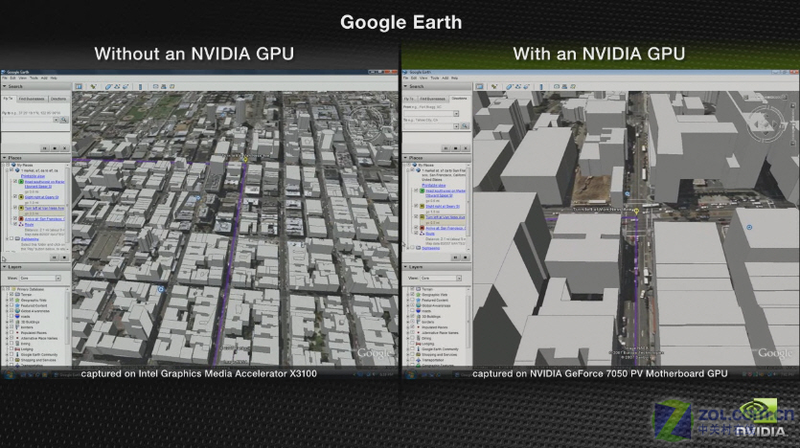Switch to Find Businesses tab, left window
This screenshot has height=448, width=800.
click(x=32, y=99)
